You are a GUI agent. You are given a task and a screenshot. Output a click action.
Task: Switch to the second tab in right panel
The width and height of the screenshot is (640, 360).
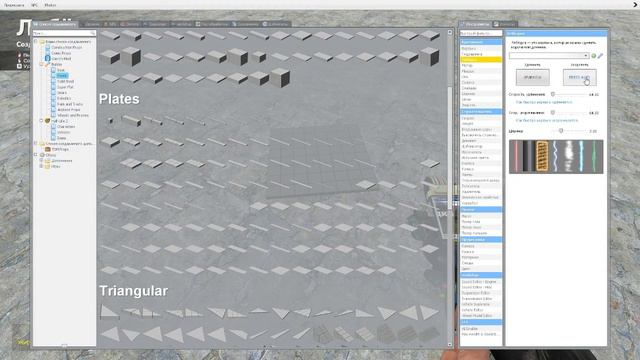[x=505, y=24]
